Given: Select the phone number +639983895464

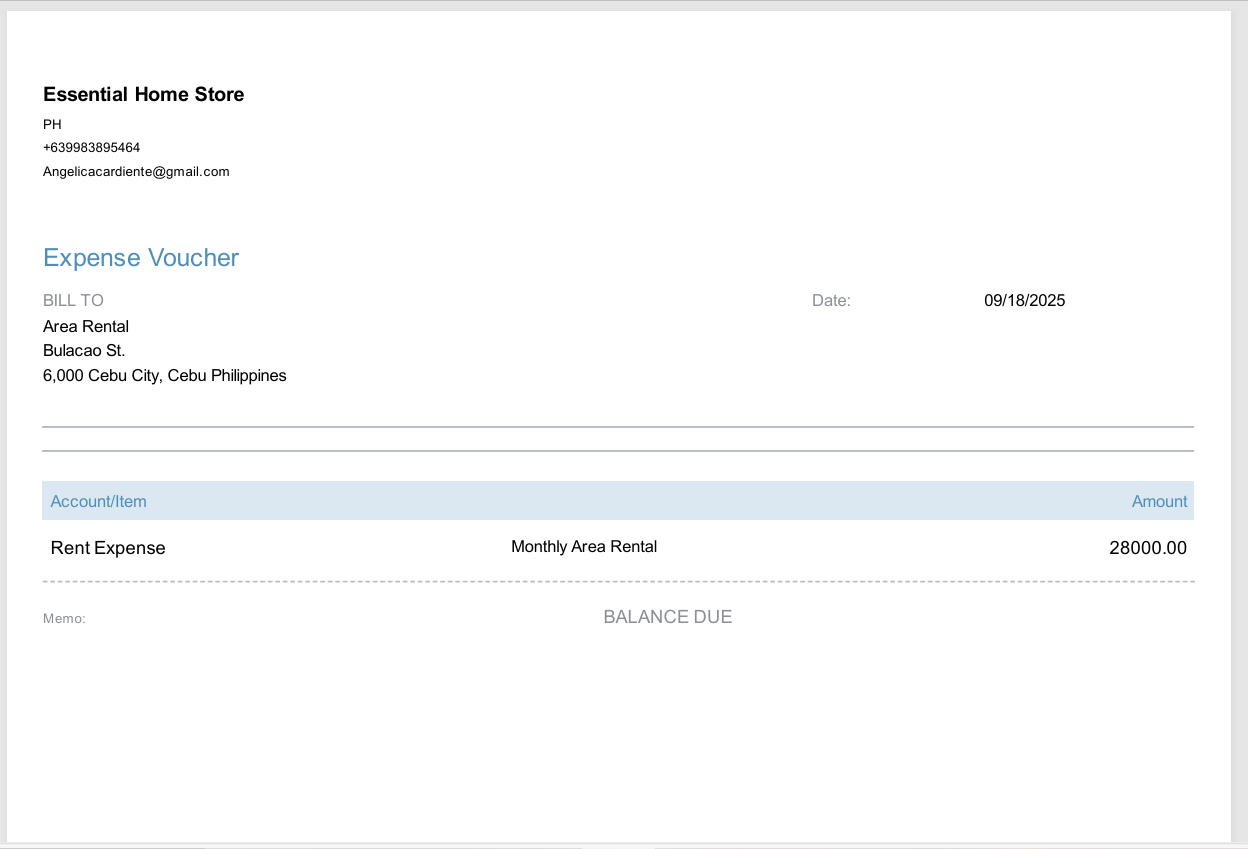Looking at the screenshot, I should tap(91, 148).
